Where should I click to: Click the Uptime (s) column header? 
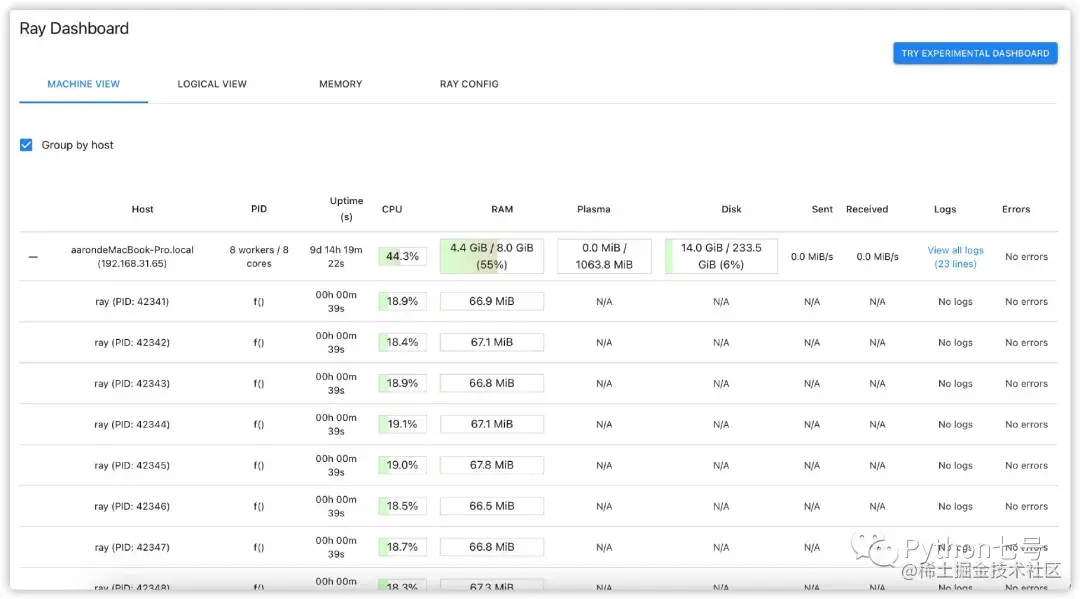coord(346,209)
